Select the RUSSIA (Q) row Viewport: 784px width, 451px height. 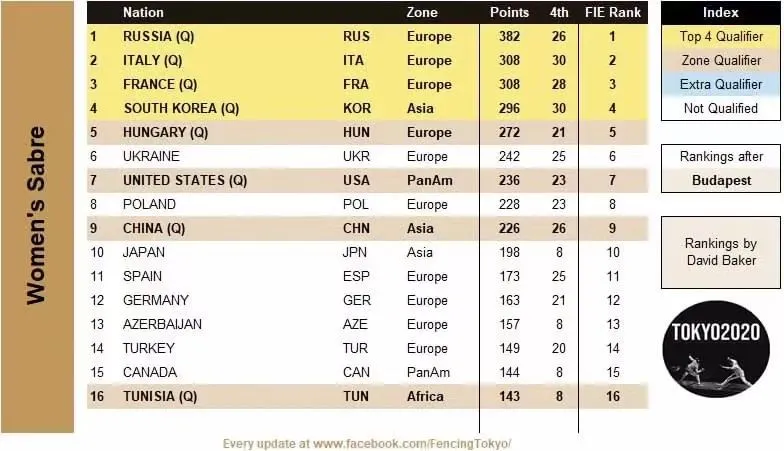(x=367, y=36)
